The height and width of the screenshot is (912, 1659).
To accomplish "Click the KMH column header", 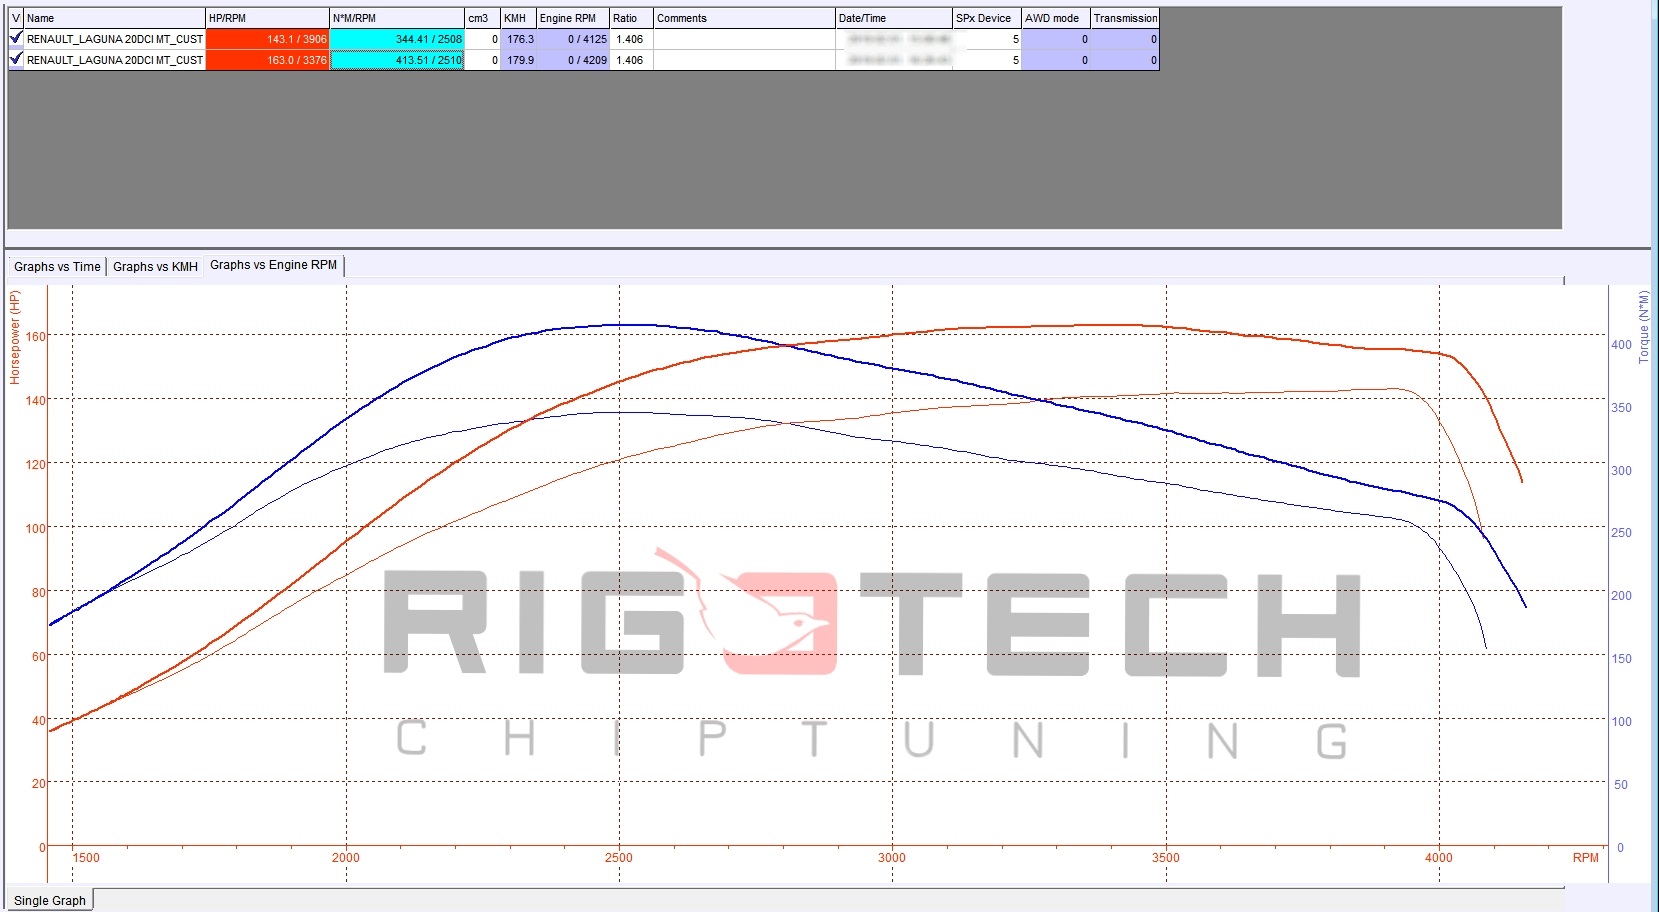I will [x=518, y=18].
